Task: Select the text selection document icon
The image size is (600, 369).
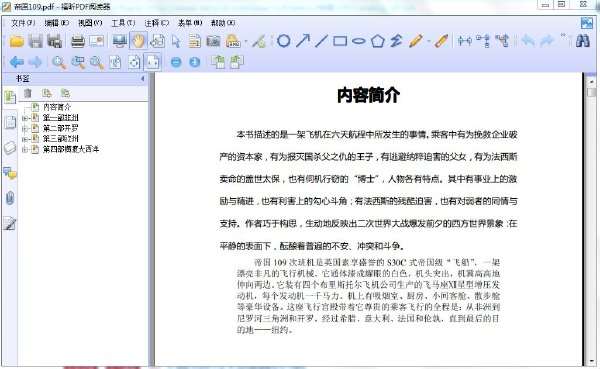Action: pos(195,41)
